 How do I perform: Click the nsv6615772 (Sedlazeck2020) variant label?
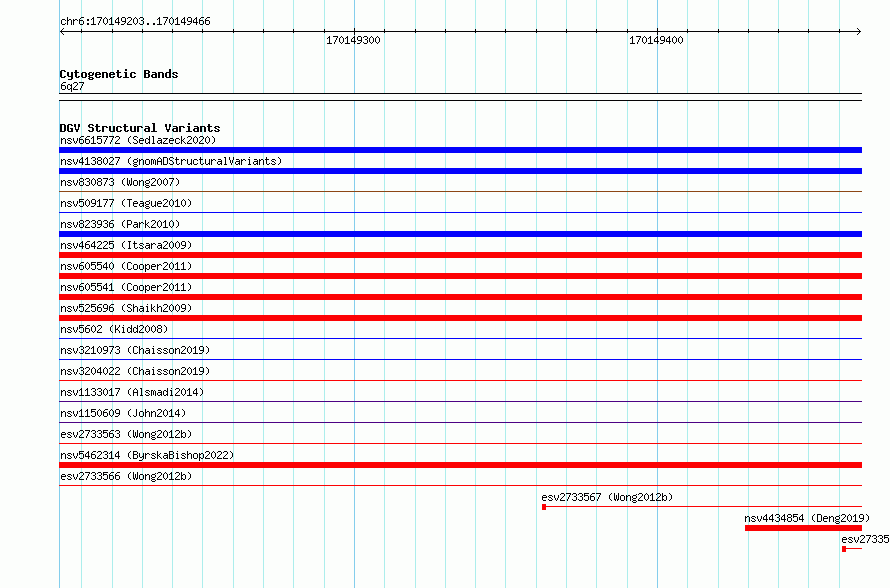click(138, 140)
